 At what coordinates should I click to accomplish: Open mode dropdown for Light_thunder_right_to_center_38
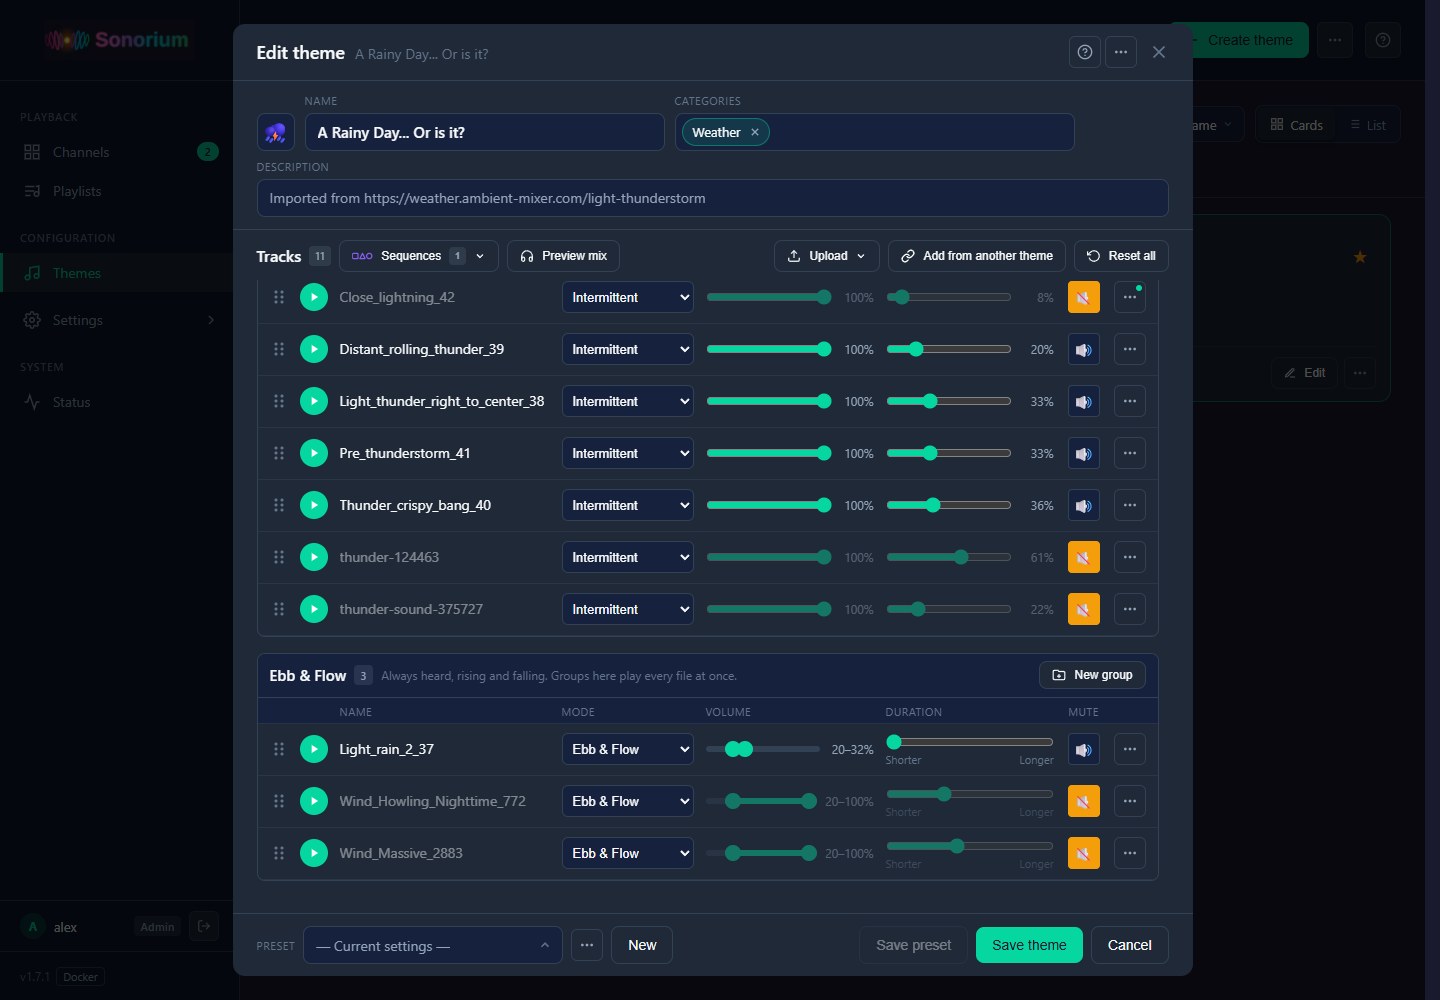coord(628,401)
